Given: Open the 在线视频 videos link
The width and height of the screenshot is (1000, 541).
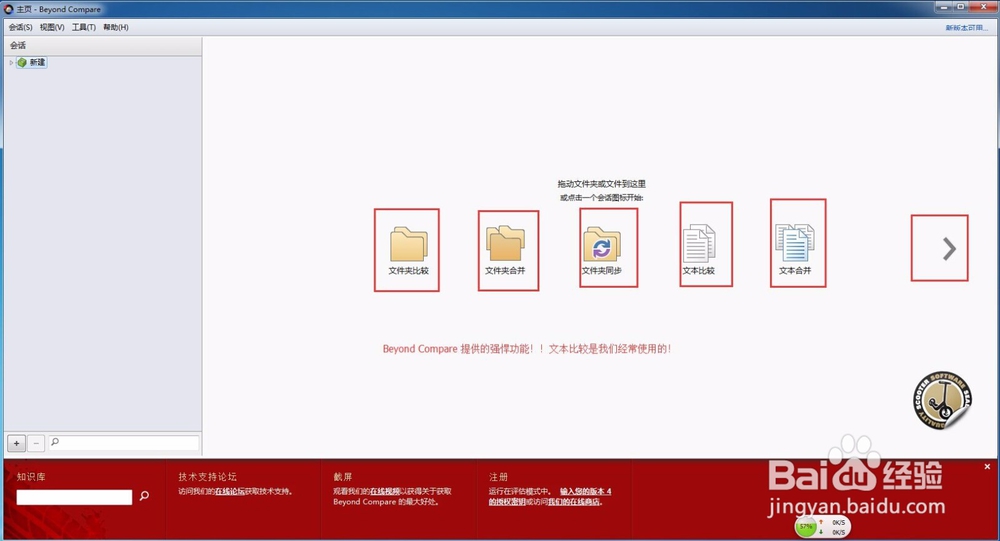Looking at the screenshot, I should (385, 491).
